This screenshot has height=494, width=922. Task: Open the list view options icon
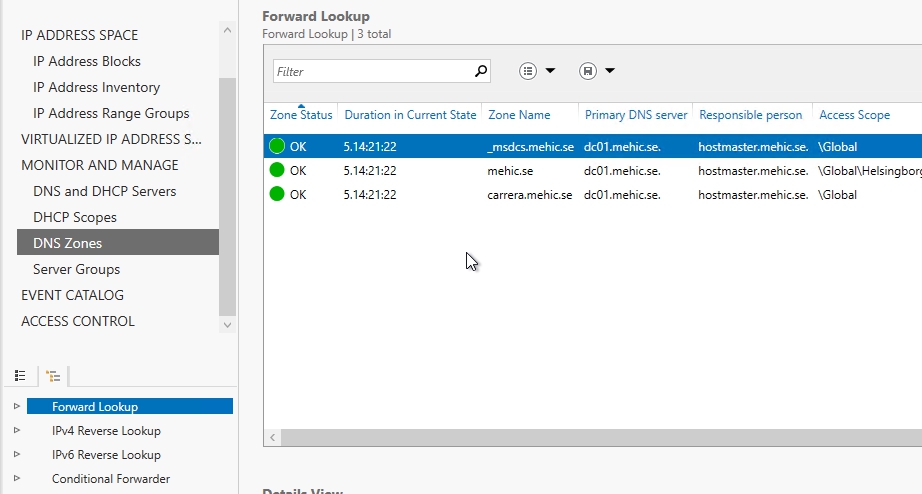pyautogui.click(x=528, y=71)
